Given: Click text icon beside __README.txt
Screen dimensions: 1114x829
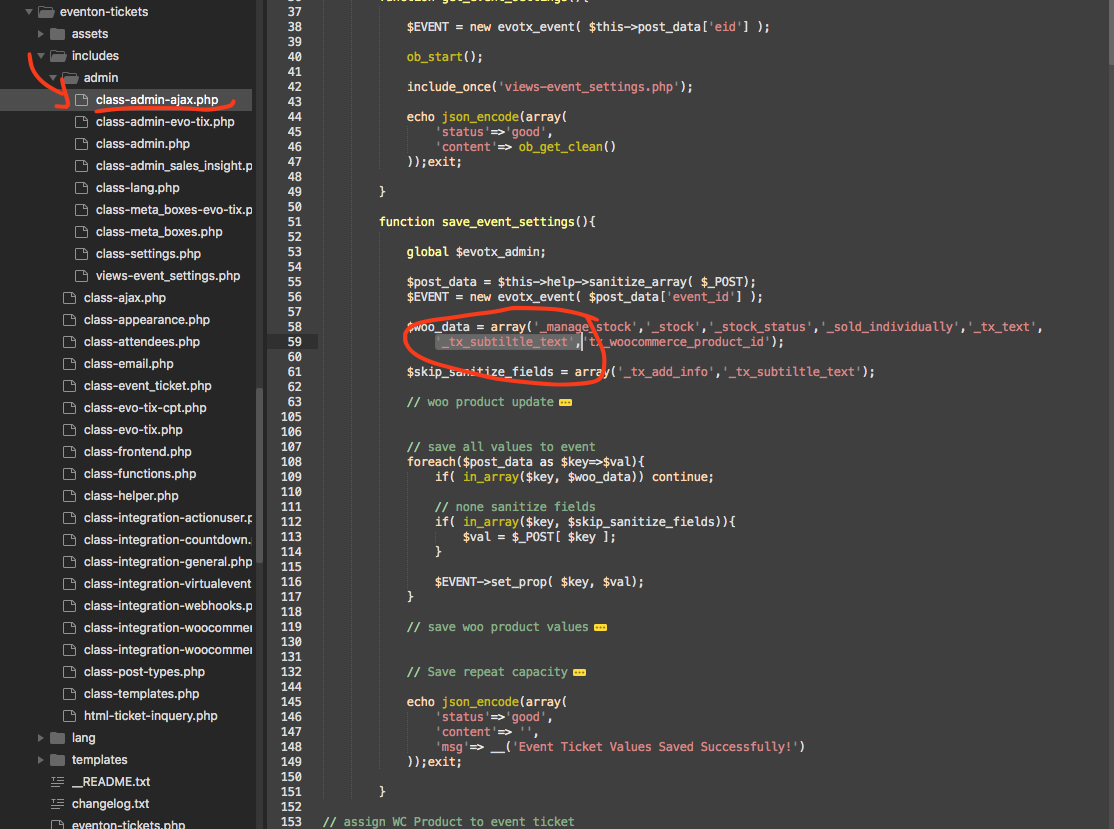Looking at the screenshot, I should point(58,781).
